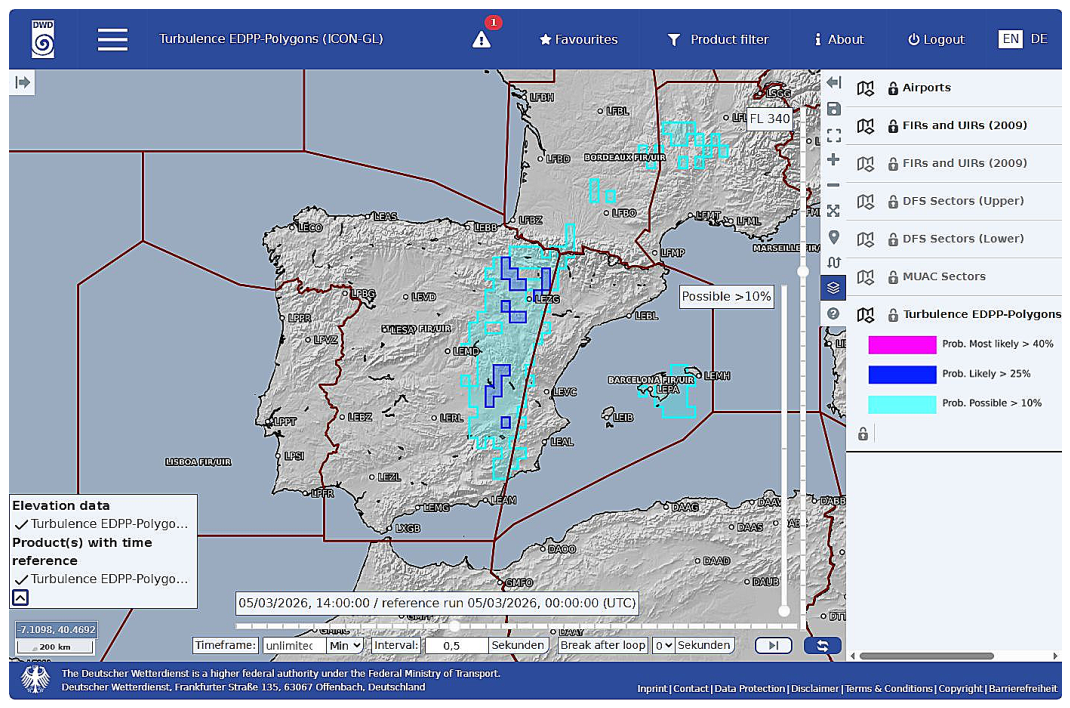The image size is (1070, 708).
Task: Toggle the lock on Turbulence EDPP-Polygons layer
Action: (x=893, y=314)
